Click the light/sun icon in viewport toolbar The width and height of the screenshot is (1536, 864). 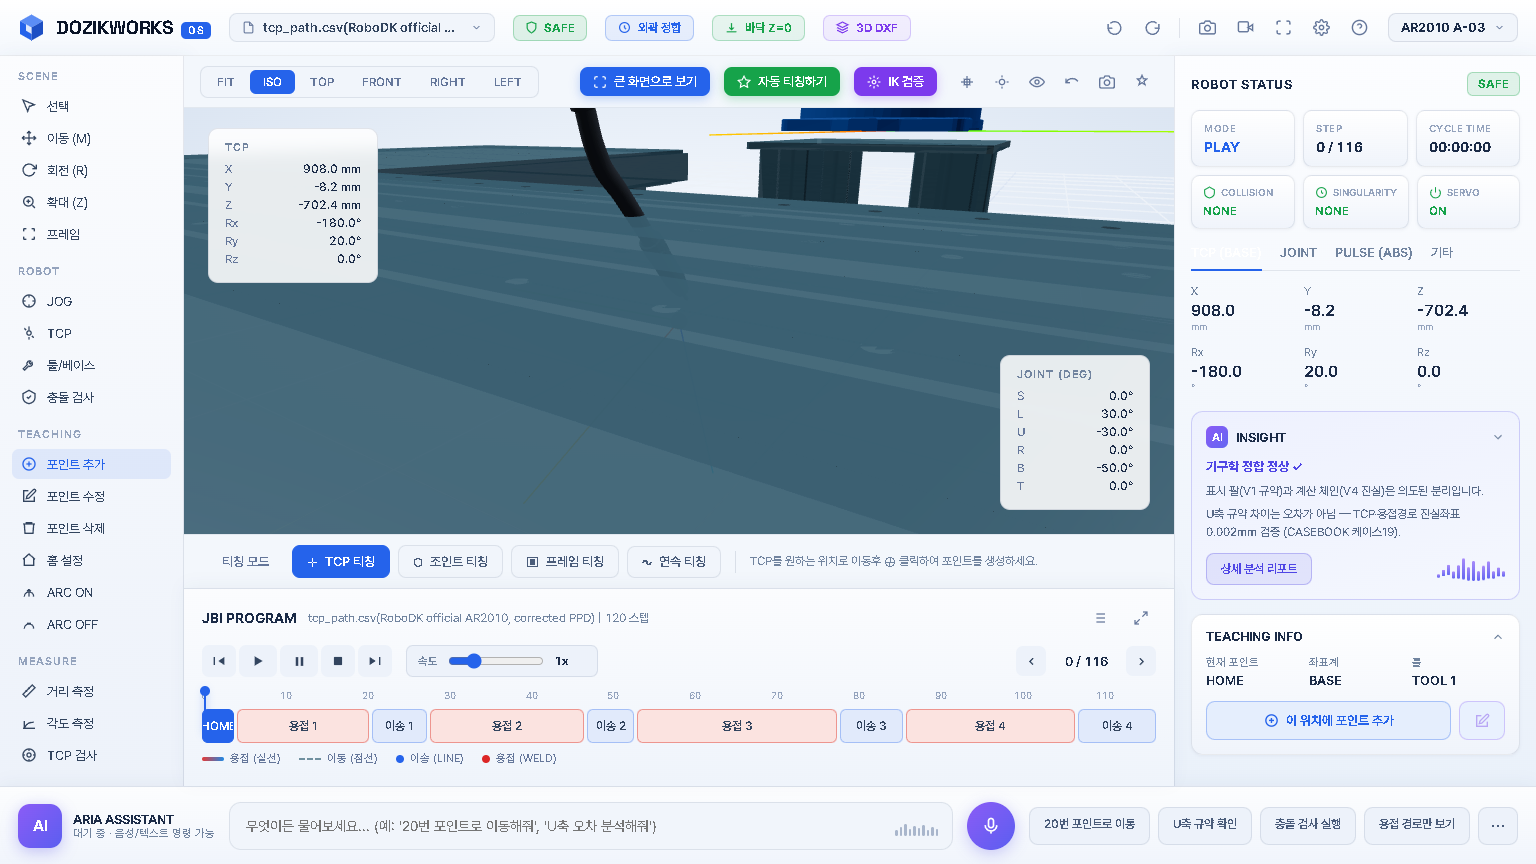point(1002,82)
